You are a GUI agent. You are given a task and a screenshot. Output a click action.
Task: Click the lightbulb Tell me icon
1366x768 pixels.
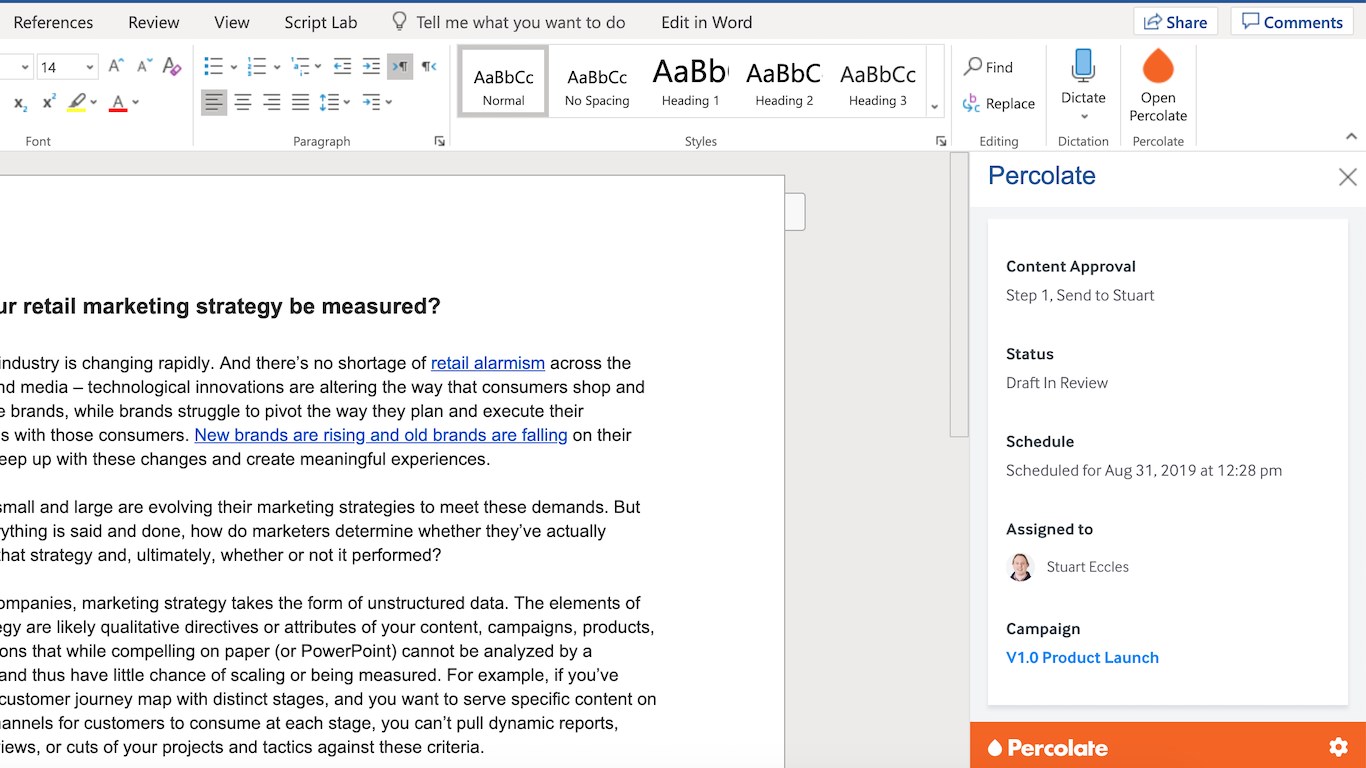(x=399, y=22)
